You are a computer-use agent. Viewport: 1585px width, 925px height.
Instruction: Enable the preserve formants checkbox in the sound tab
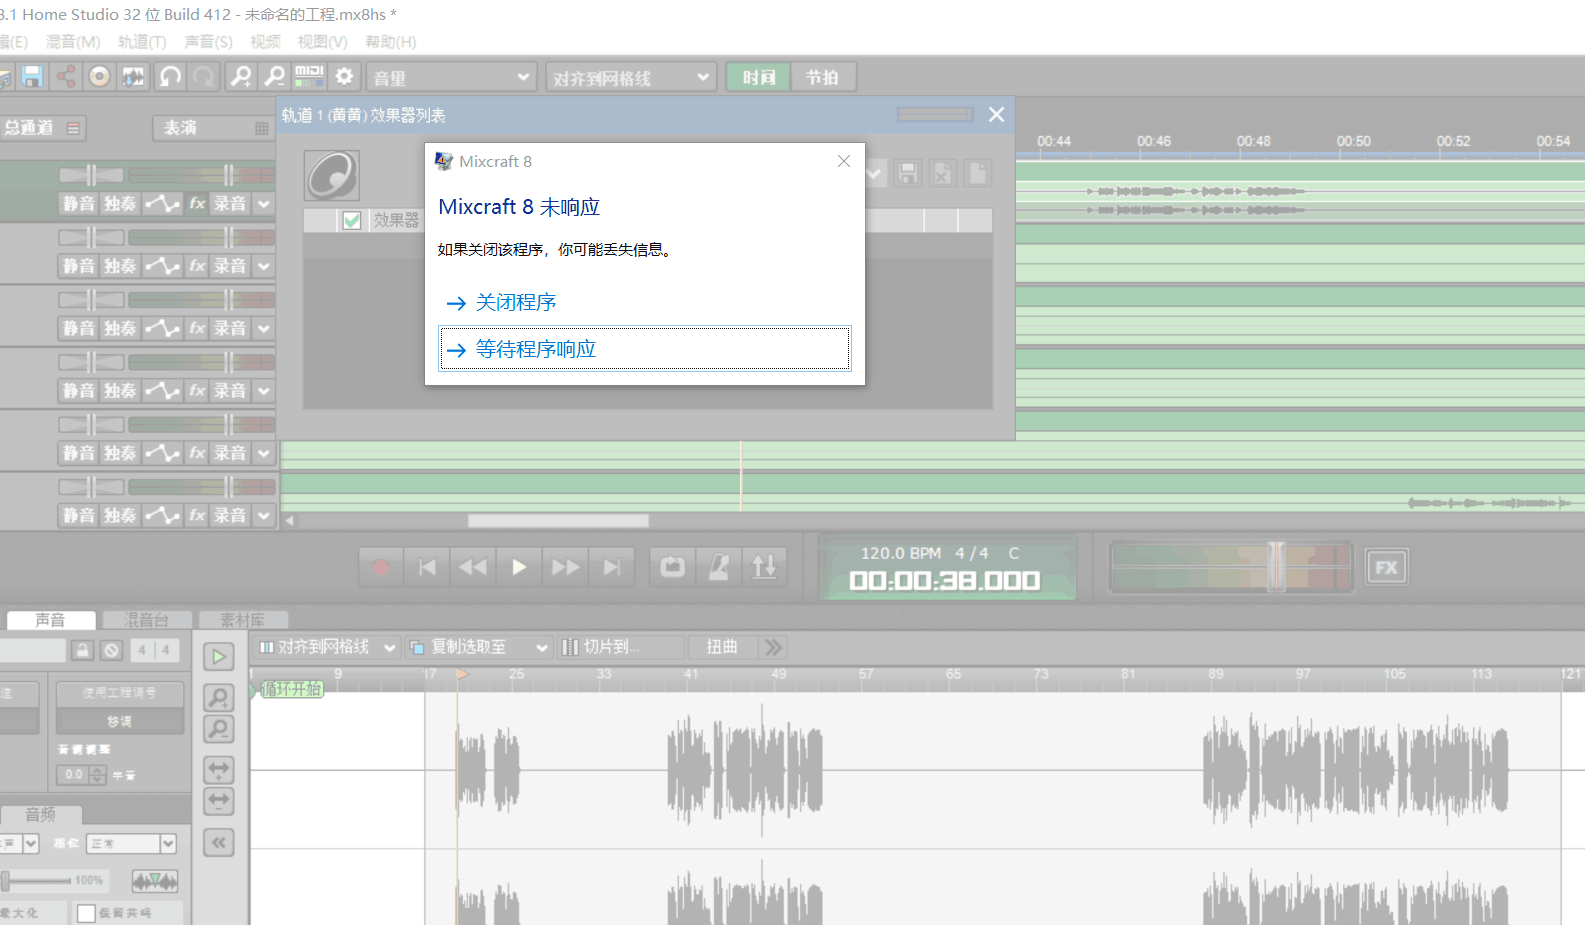coord(87,913)
